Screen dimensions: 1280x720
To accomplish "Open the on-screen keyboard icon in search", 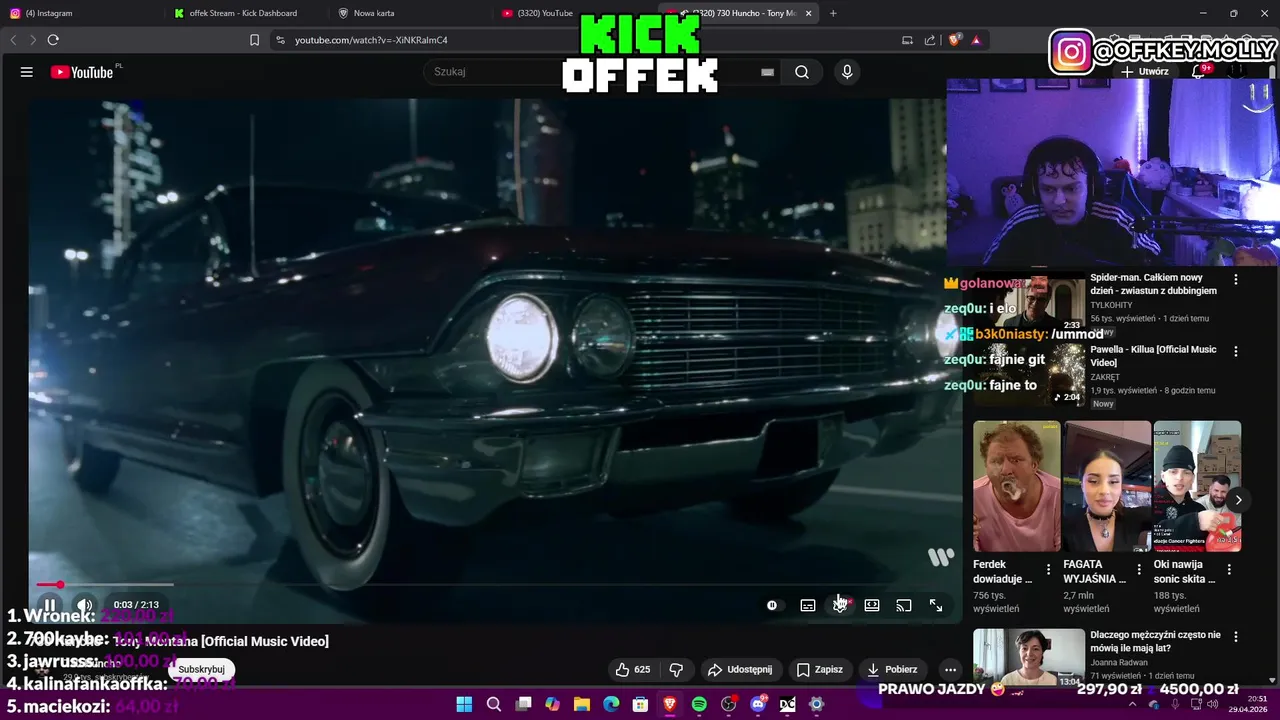I will 767,72.
